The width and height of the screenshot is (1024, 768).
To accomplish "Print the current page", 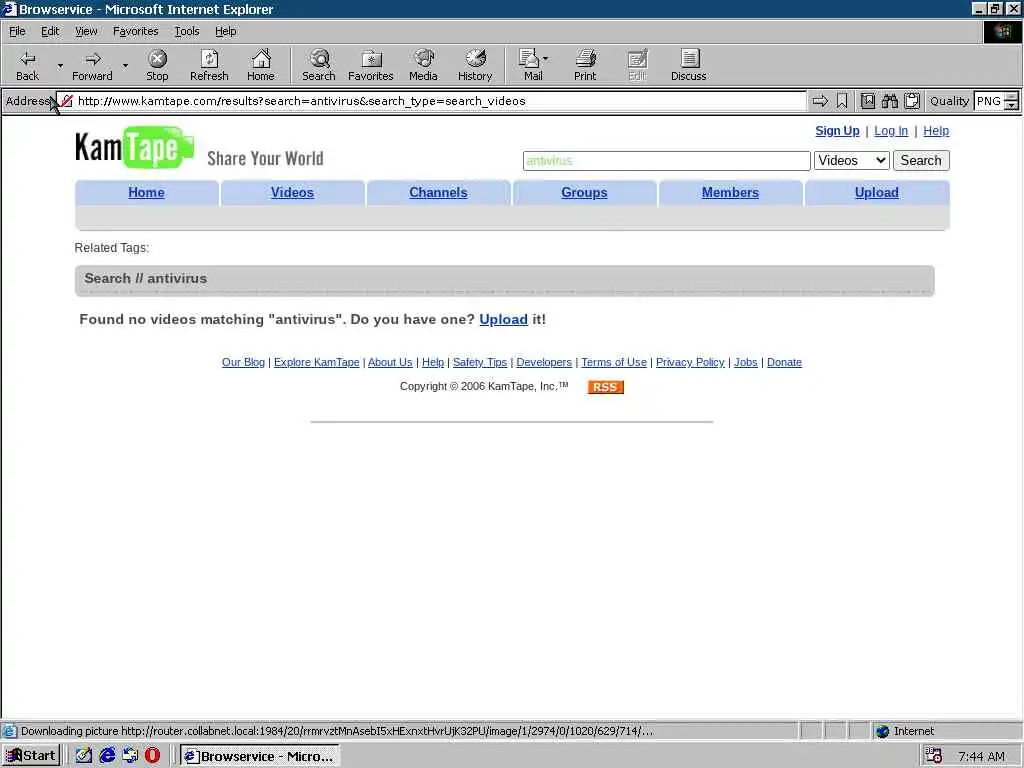I will click(x=585, y=65).
